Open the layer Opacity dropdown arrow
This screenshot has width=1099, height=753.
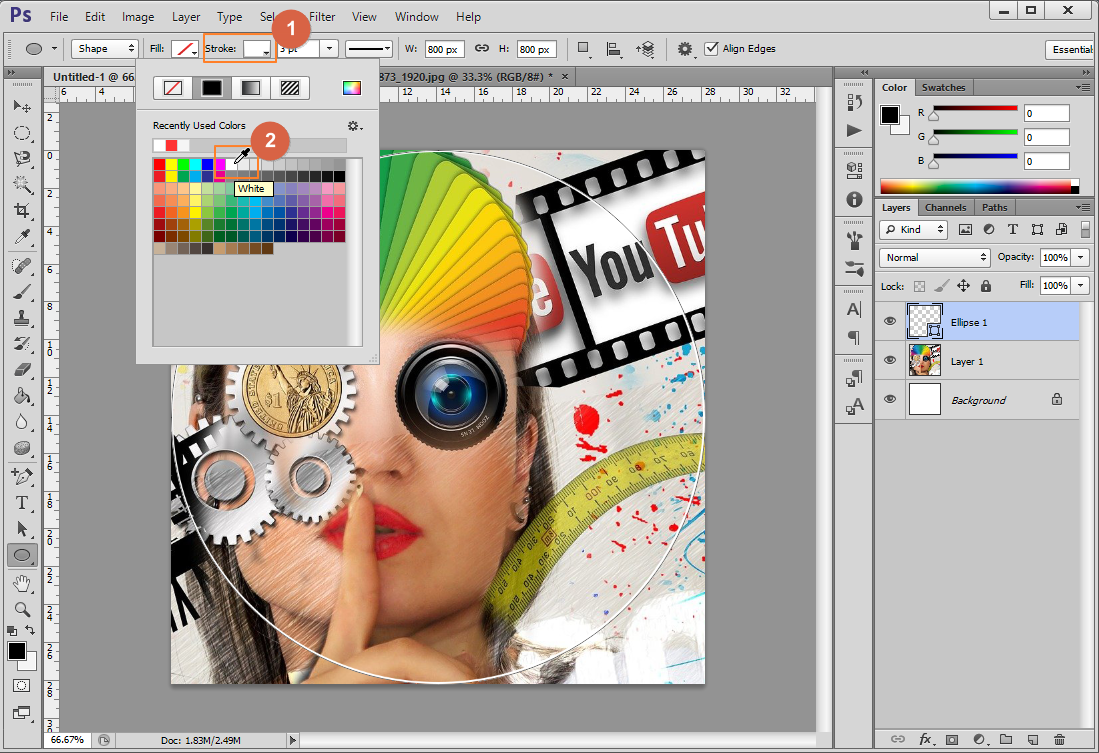(x=1081, y=257)
